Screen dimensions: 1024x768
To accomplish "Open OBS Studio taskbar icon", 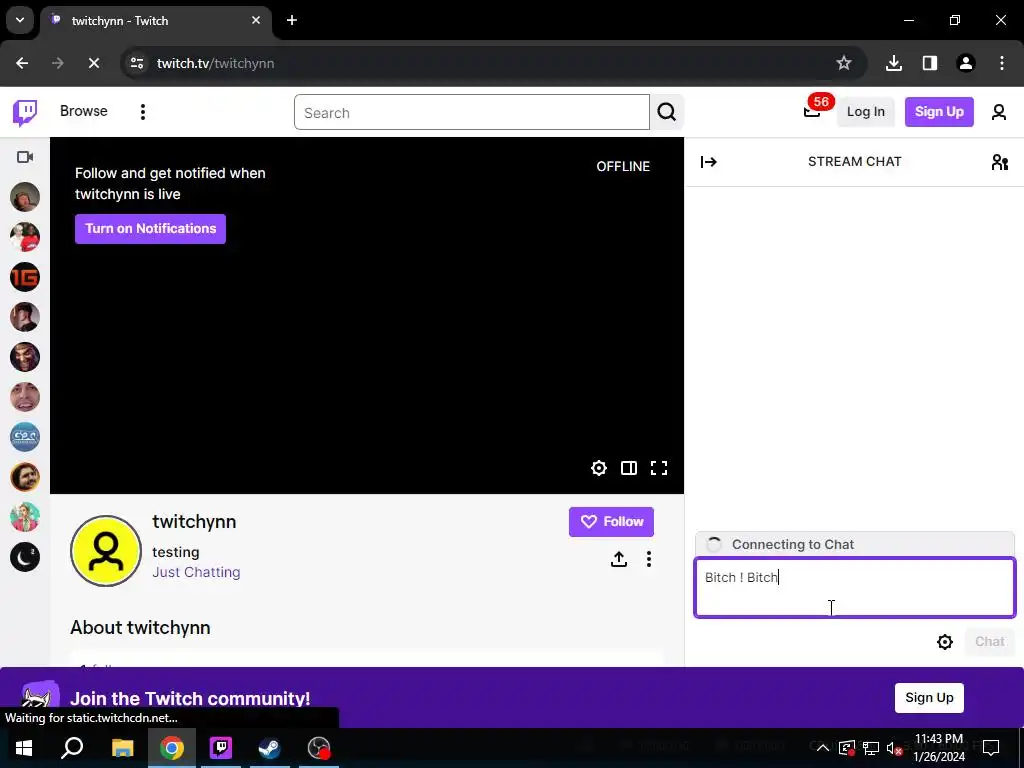I will (319, 748).
